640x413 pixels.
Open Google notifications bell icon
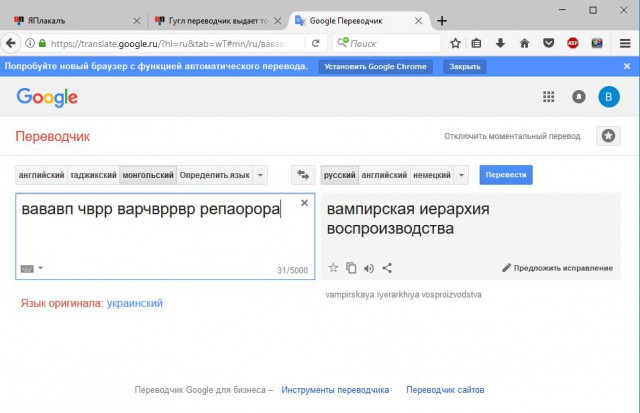[x=579, y=97]
